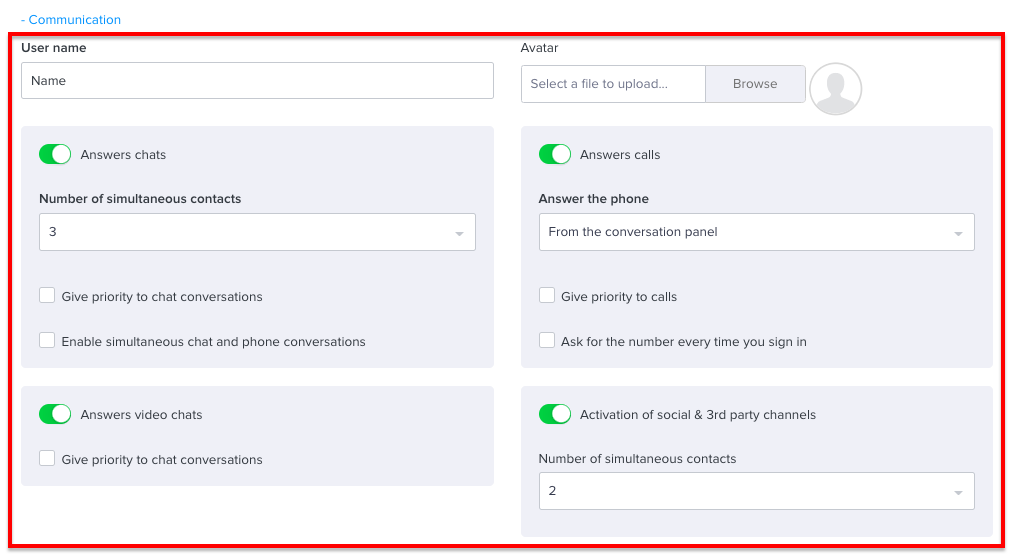Check Ask for the number every time you sign in

(547, 341)
